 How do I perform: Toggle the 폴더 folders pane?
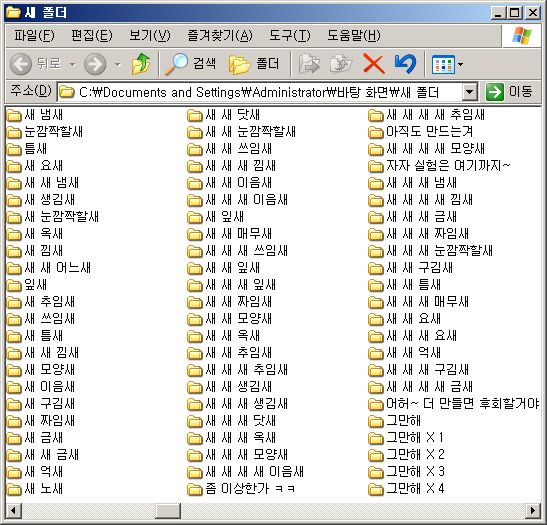254,64
